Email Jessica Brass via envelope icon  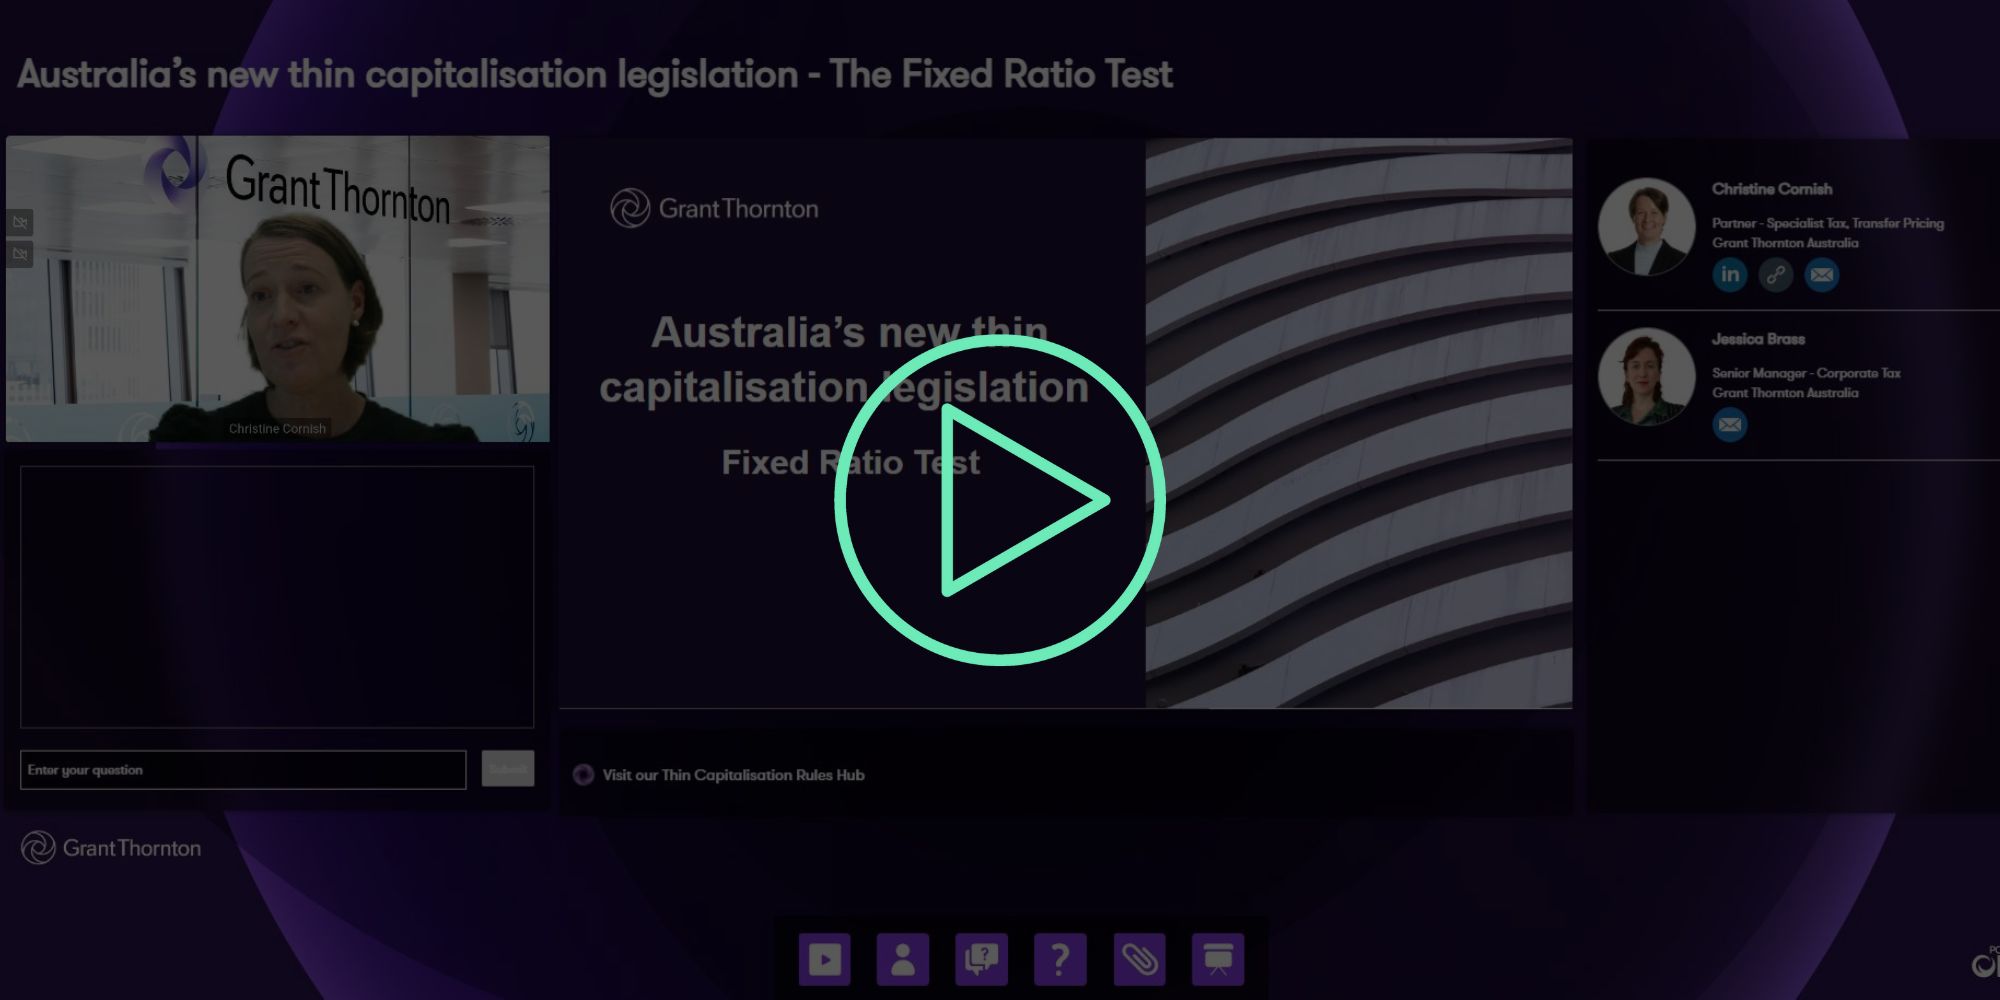point(1730,424)
